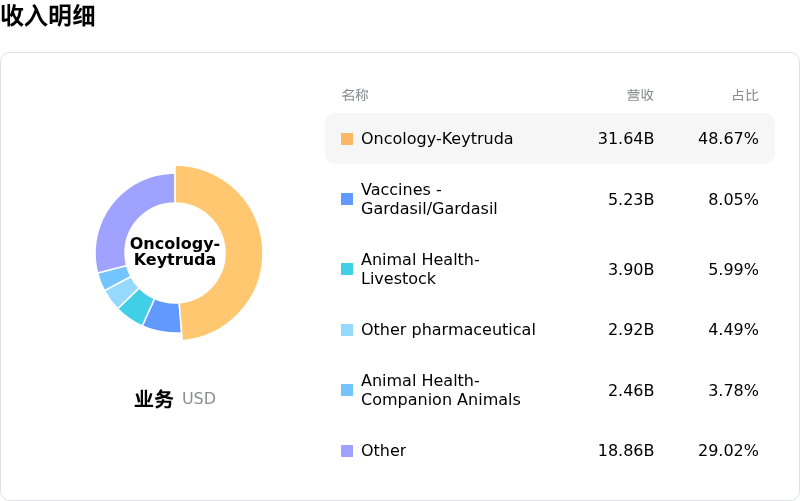
Task: Click the 营收 column header
Action: click(x=640, y=96)
